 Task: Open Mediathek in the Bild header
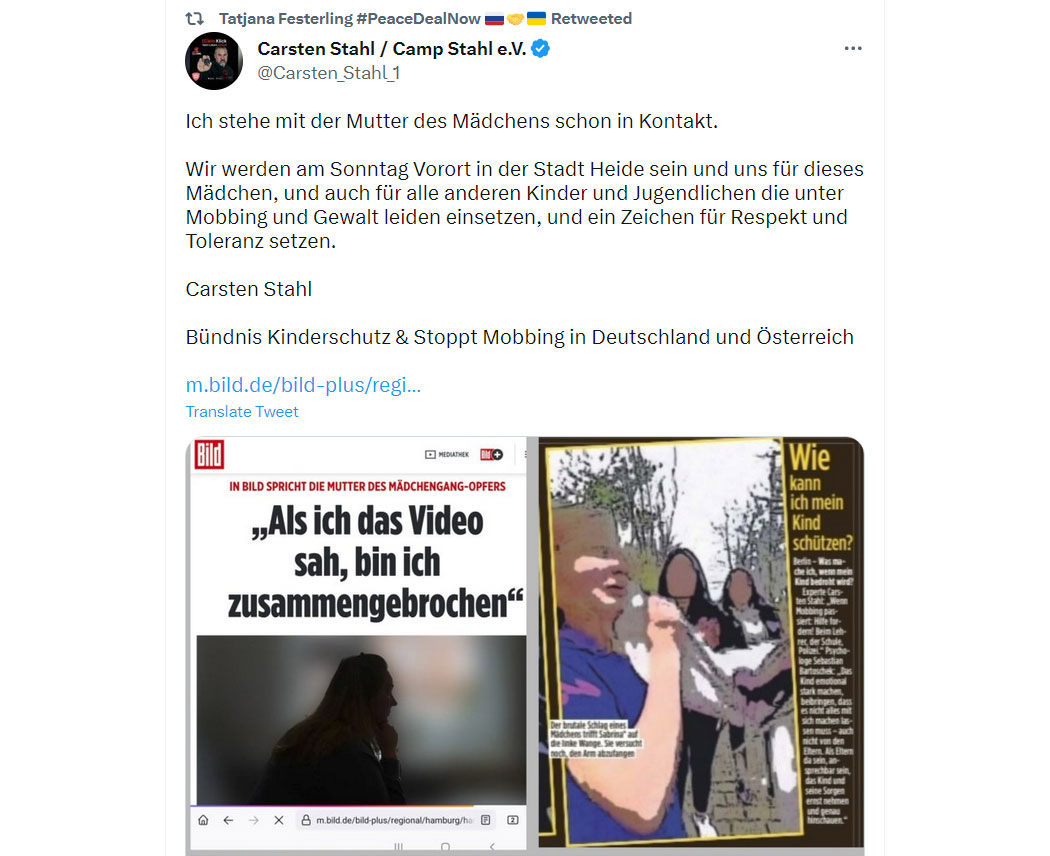coord(447,455)
